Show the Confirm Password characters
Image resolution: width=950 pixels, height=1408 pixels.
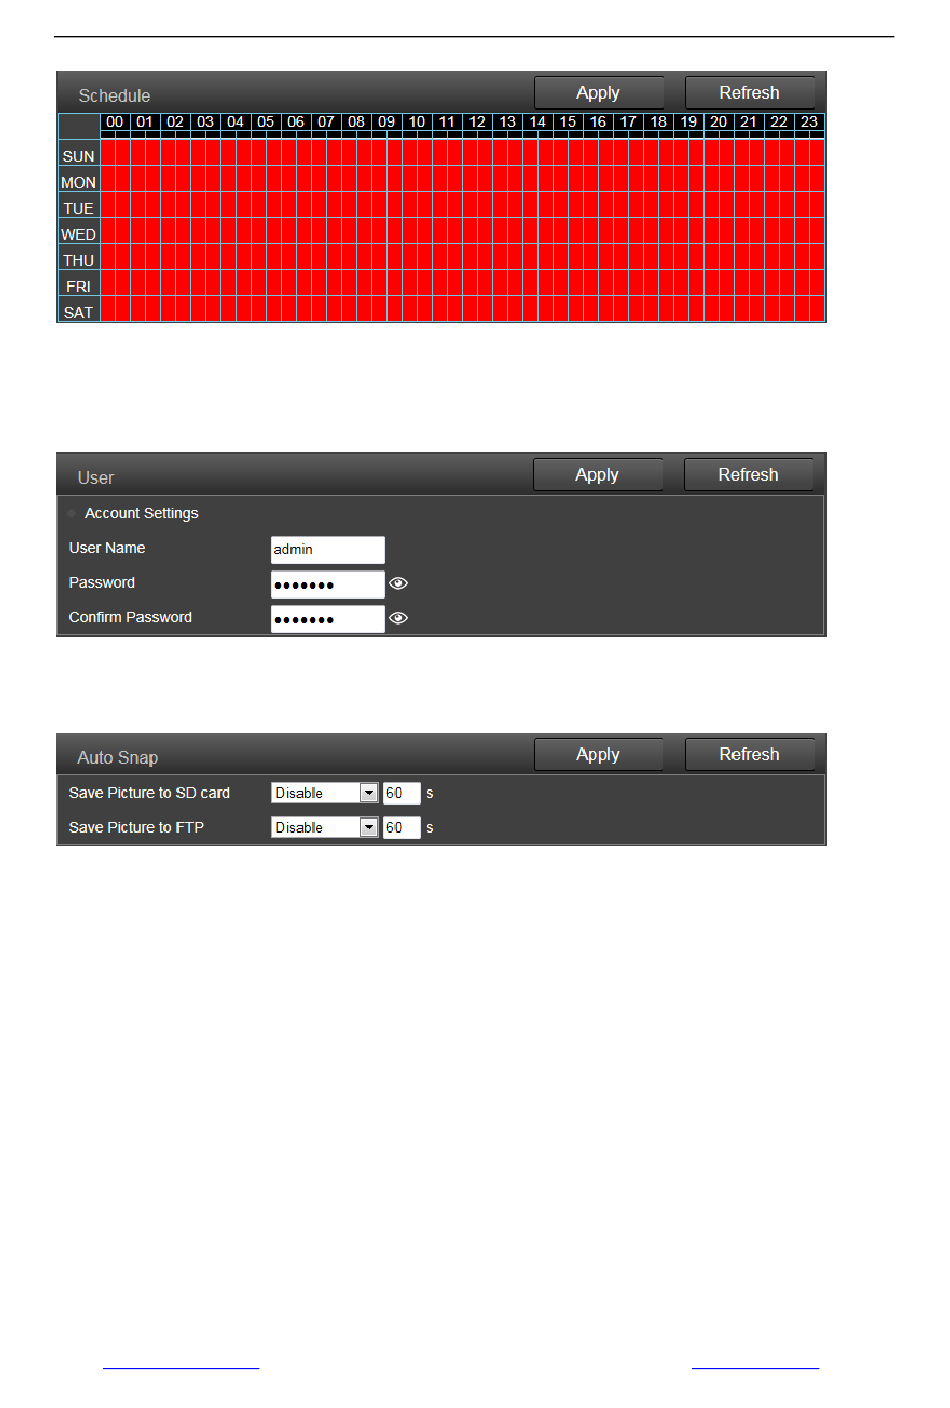(398, 618)
